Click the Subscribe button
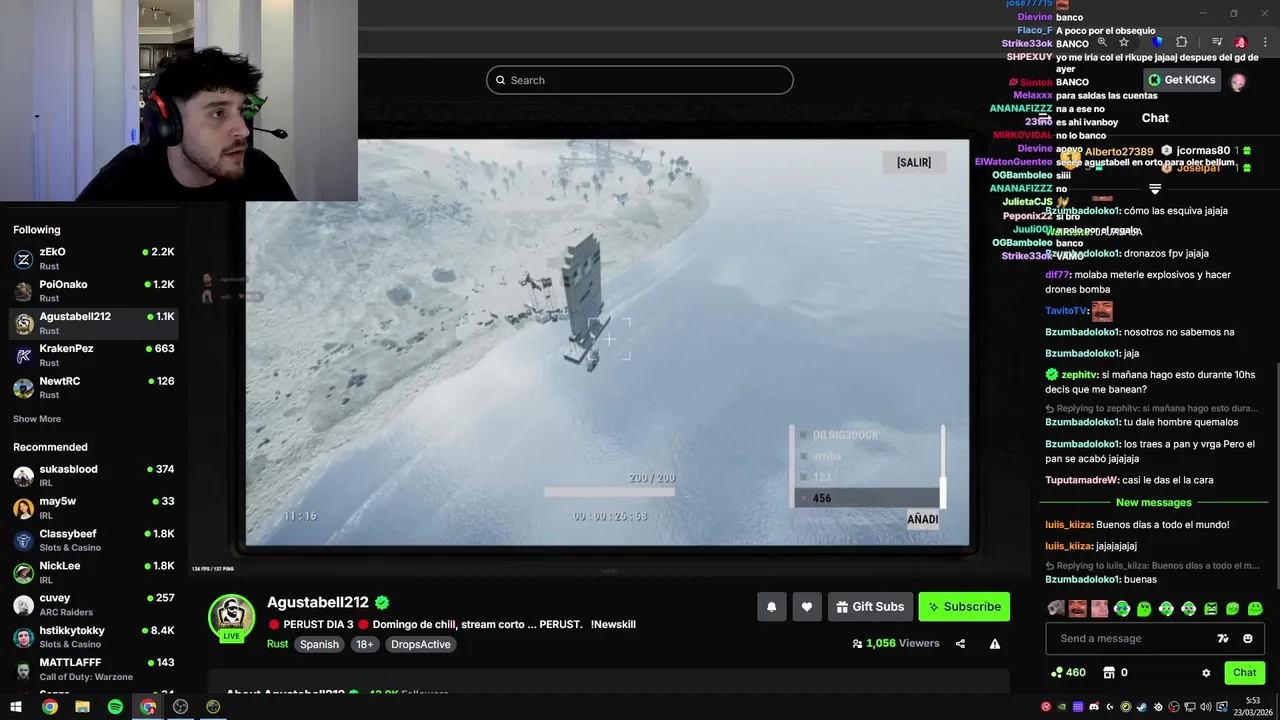1280x720 pixels. 964,607
